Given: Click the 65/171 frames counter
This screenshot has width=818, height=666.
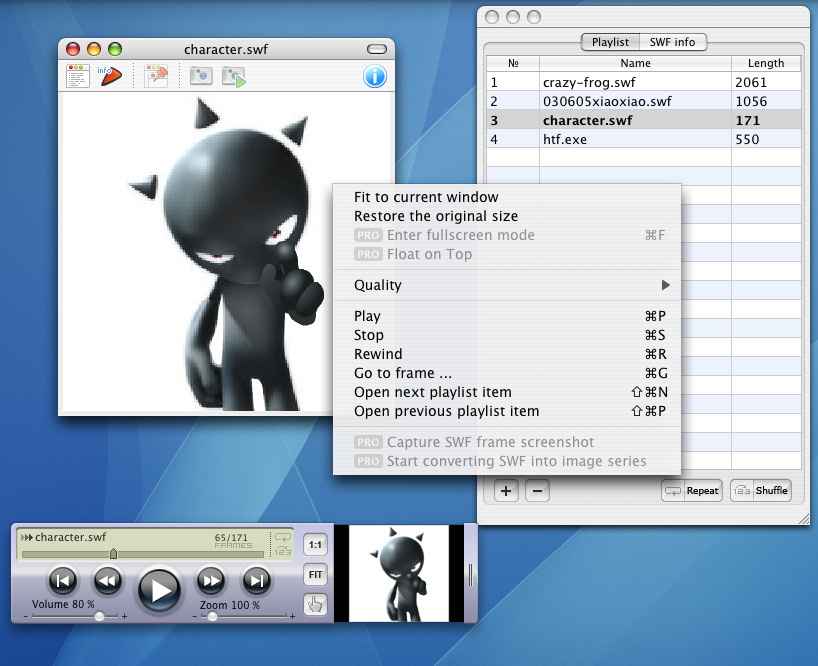Looking at the screenshot, I should pyautogui.click(x=231, y=538).
